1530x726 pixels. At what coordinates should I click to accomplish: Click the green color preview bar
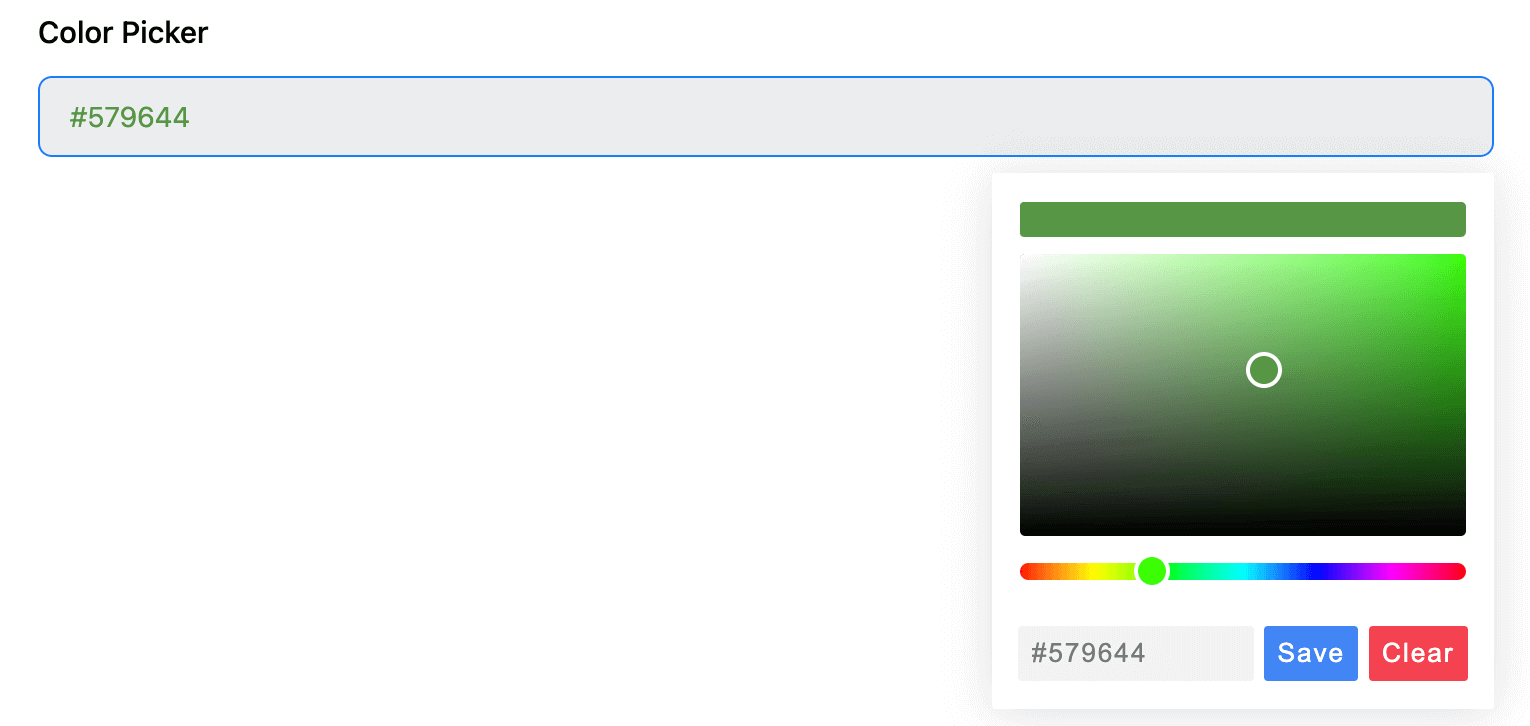[x=1243, y=219]
